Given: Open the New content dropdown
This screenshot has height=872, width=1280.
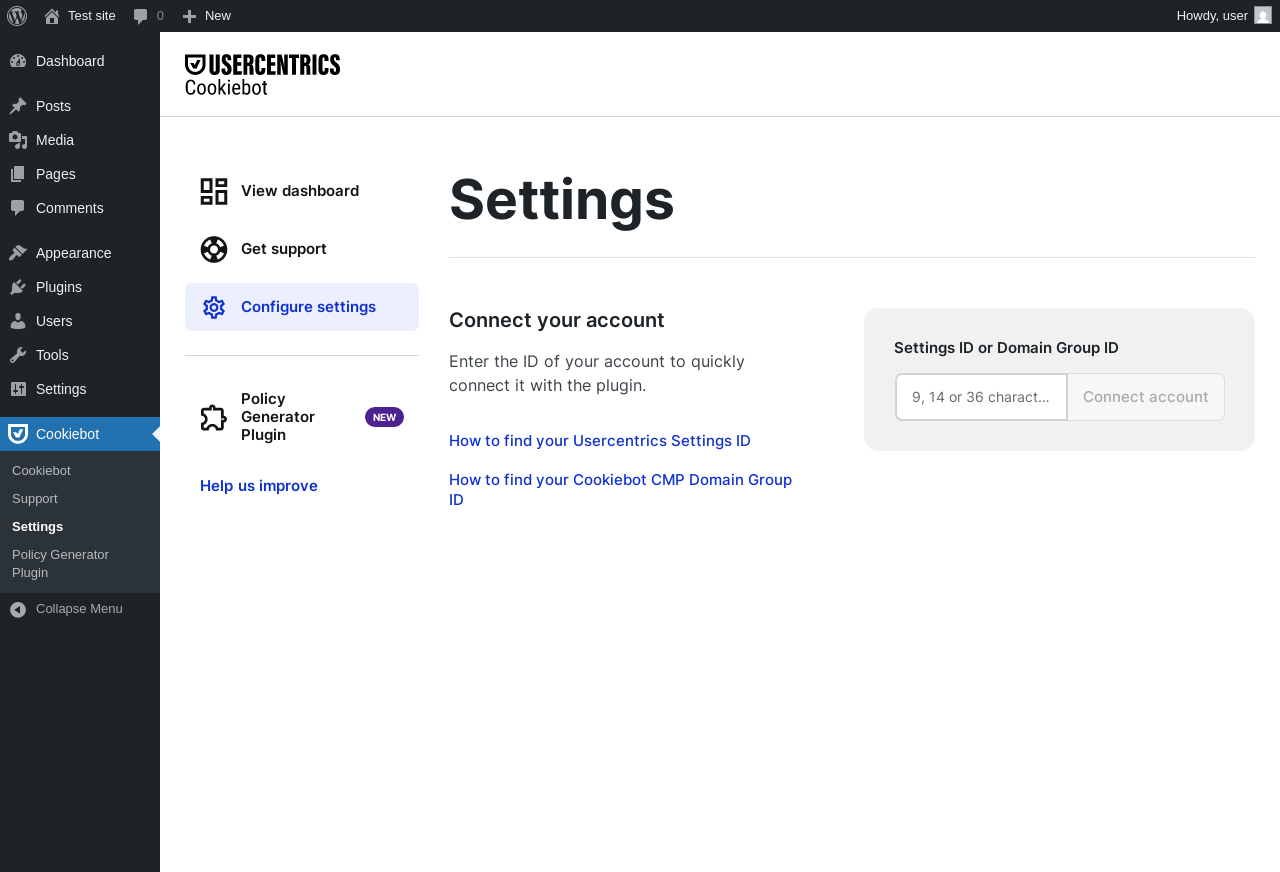Looking at the screenshot, I should 207,16.
